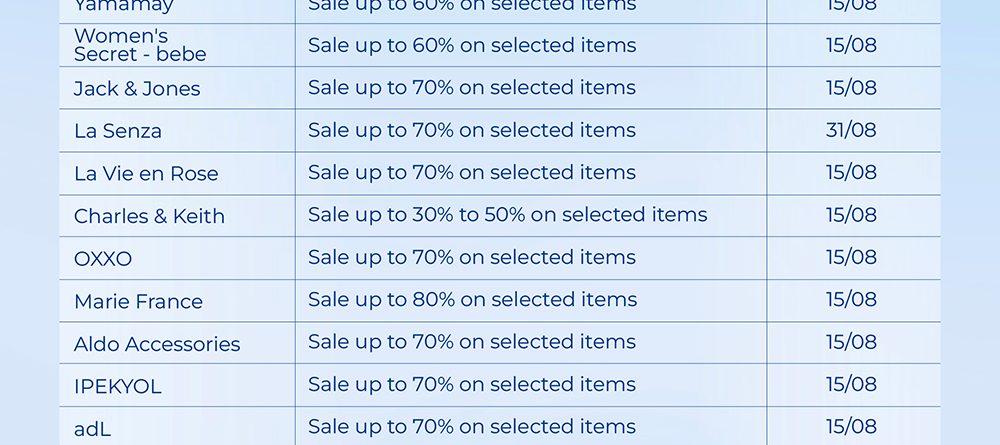This screenshot has height=445, width=1000.
Task: Click the sale offer for Women's Secret - bebe
Action: [472, 45]
